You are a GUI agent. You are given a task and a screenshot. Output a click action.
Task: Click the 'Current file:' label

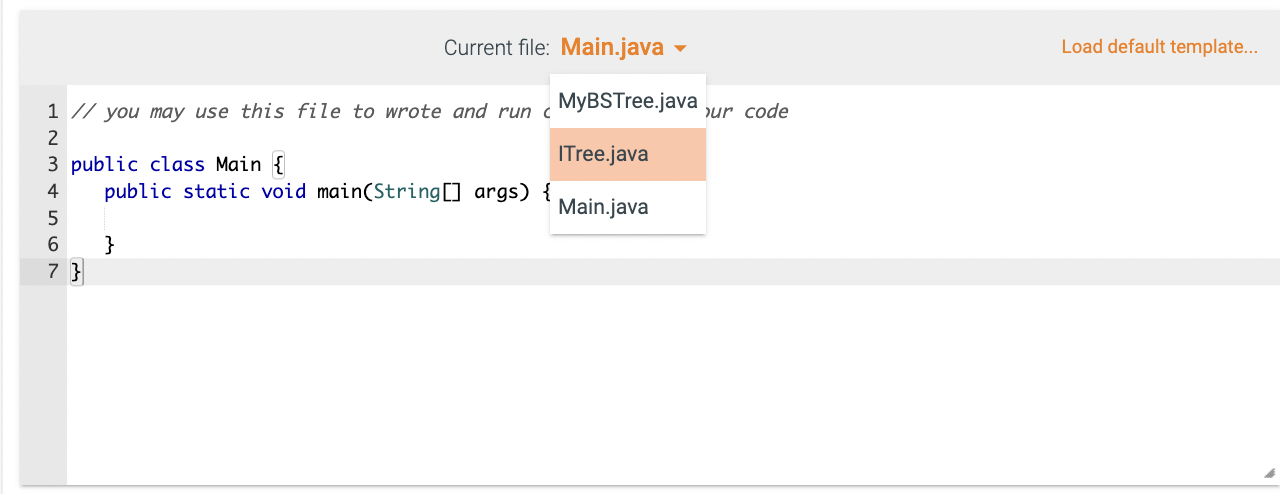pyautogui.click(x=497, y=47)
